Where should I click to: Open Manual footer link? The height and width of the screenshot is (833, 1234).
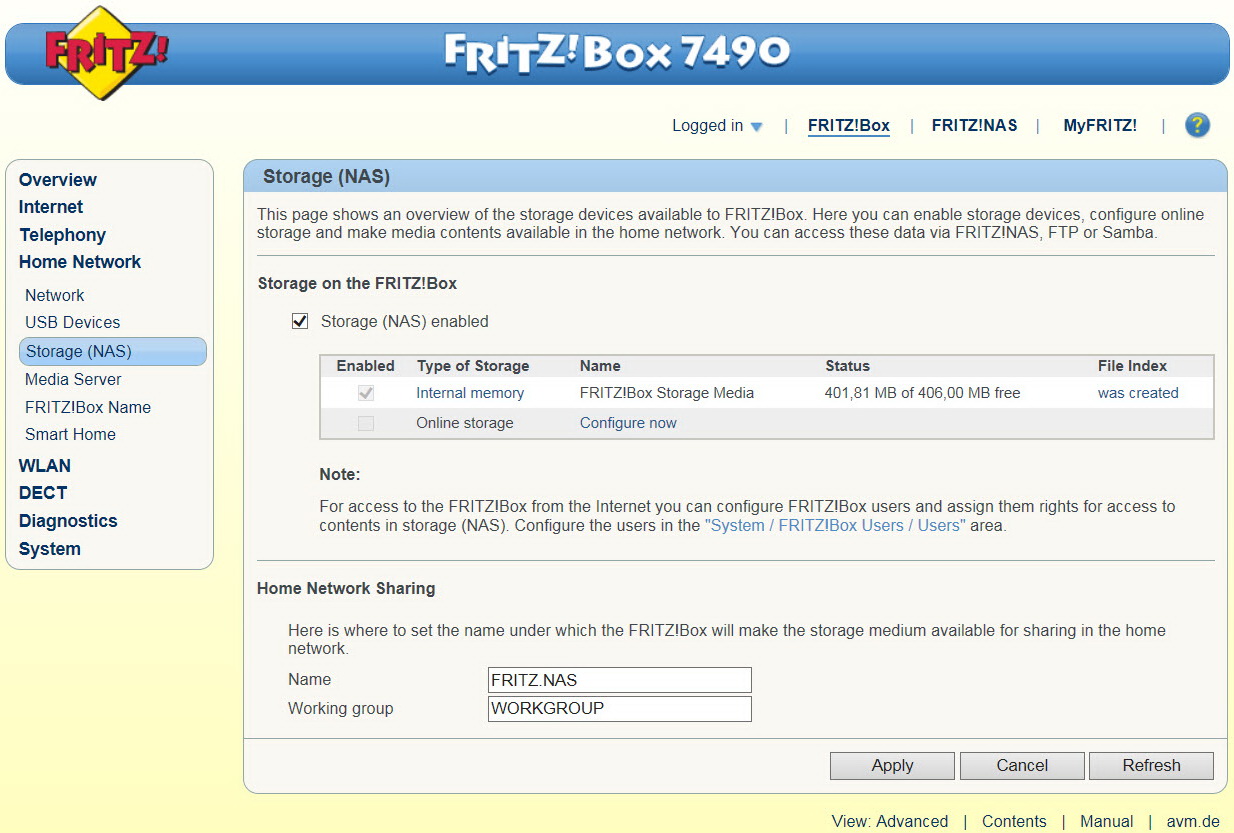(1107, 821)
